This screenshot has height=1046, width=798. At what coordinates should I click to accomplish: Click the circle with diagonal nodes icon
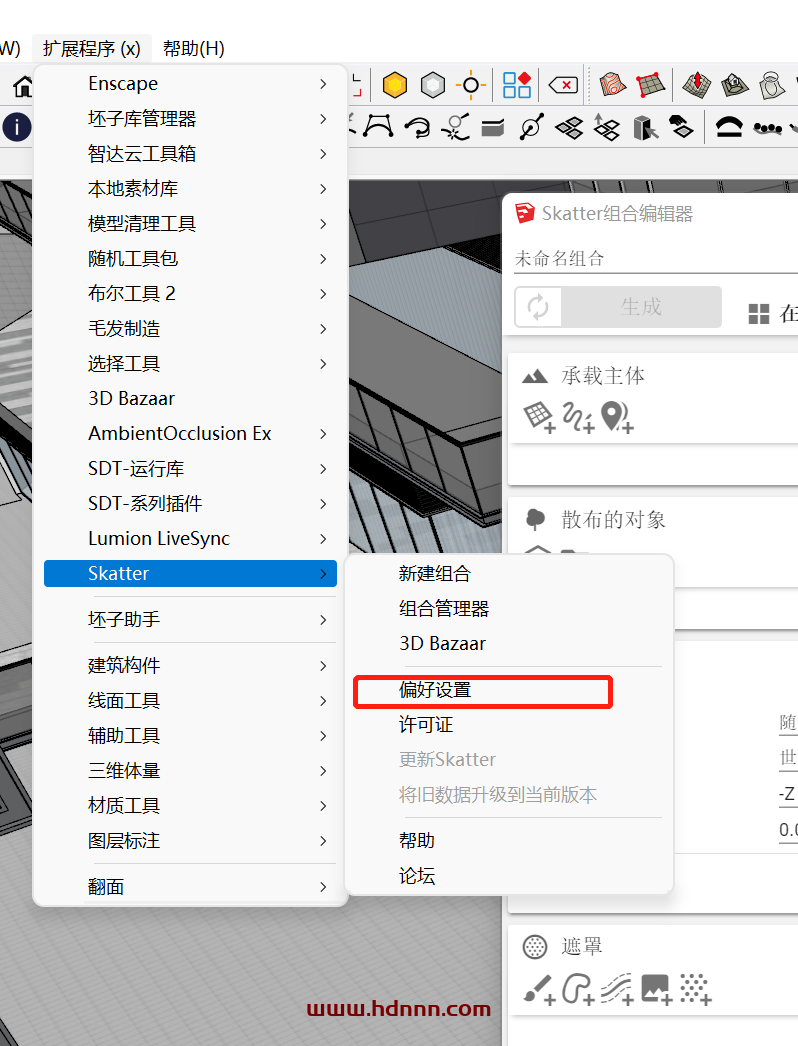click(x=532, y=127)
